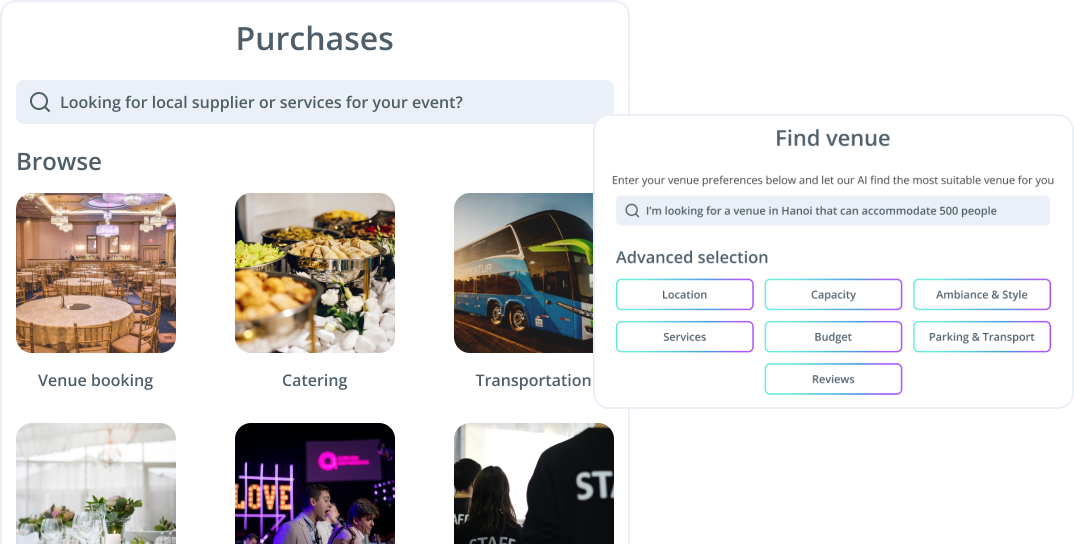Click the Purchases search magnifier icon
The width and height of the screenshot is (1074, 544).
coord(40,102)
